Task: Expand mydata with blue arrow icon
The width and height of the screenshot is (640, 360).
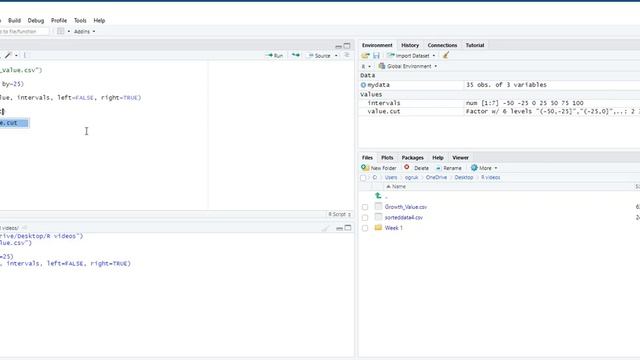Action: (x=363, y=85)
